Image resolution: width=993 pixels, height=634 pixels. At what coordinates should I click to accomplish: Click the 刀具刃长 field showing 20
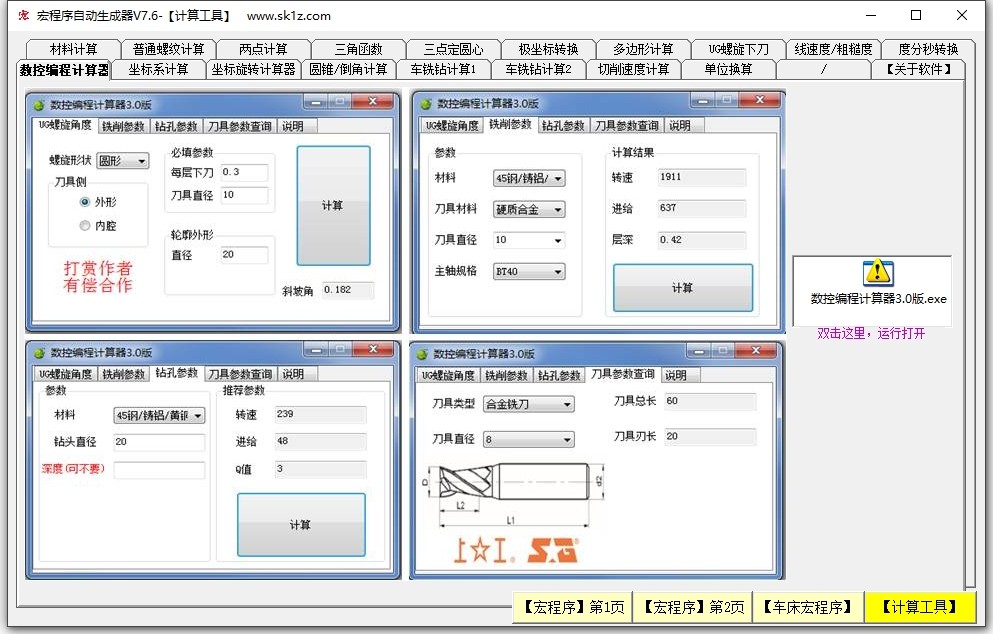coord(710,437)
